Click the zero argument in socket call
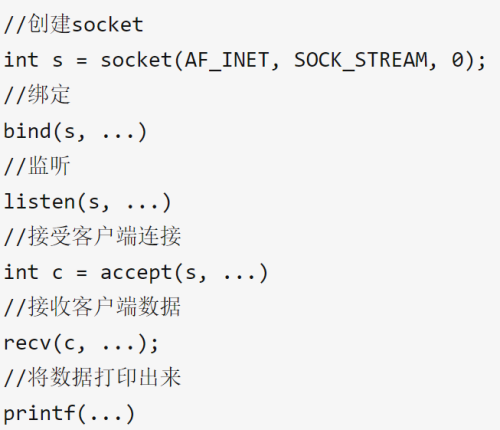This screenshot has height=430, width=500. pyautogui.click(x=458, y=60)
